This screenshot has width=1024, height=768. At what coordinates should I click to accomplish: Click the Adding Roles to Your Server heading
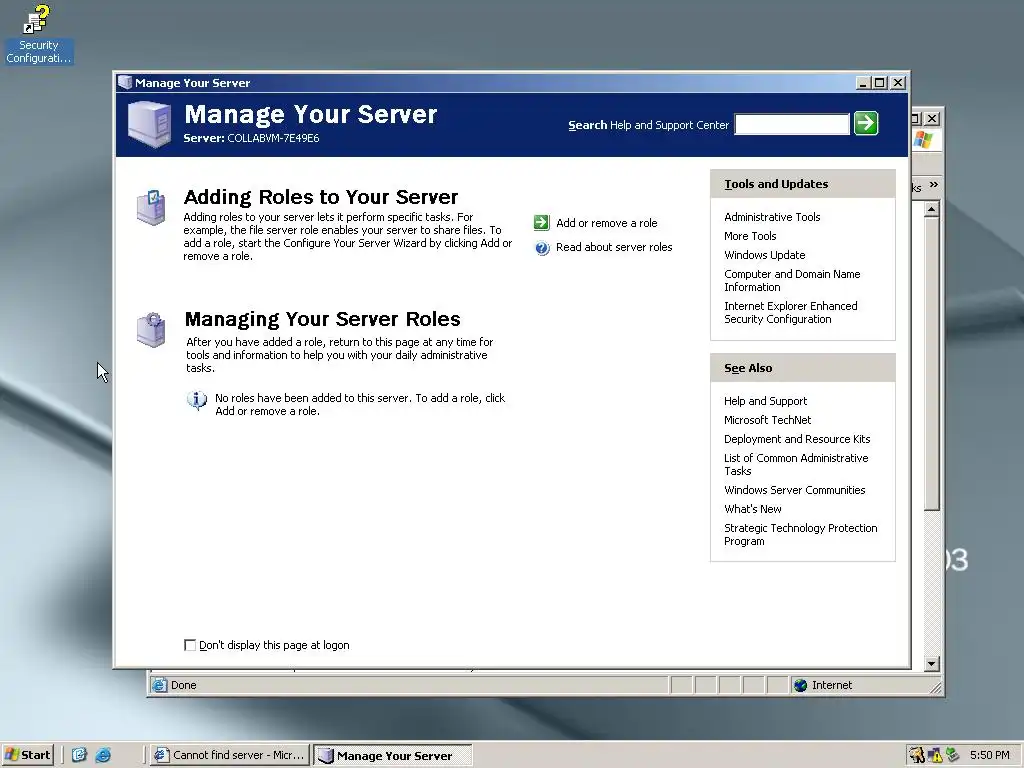tap(321, 197)
